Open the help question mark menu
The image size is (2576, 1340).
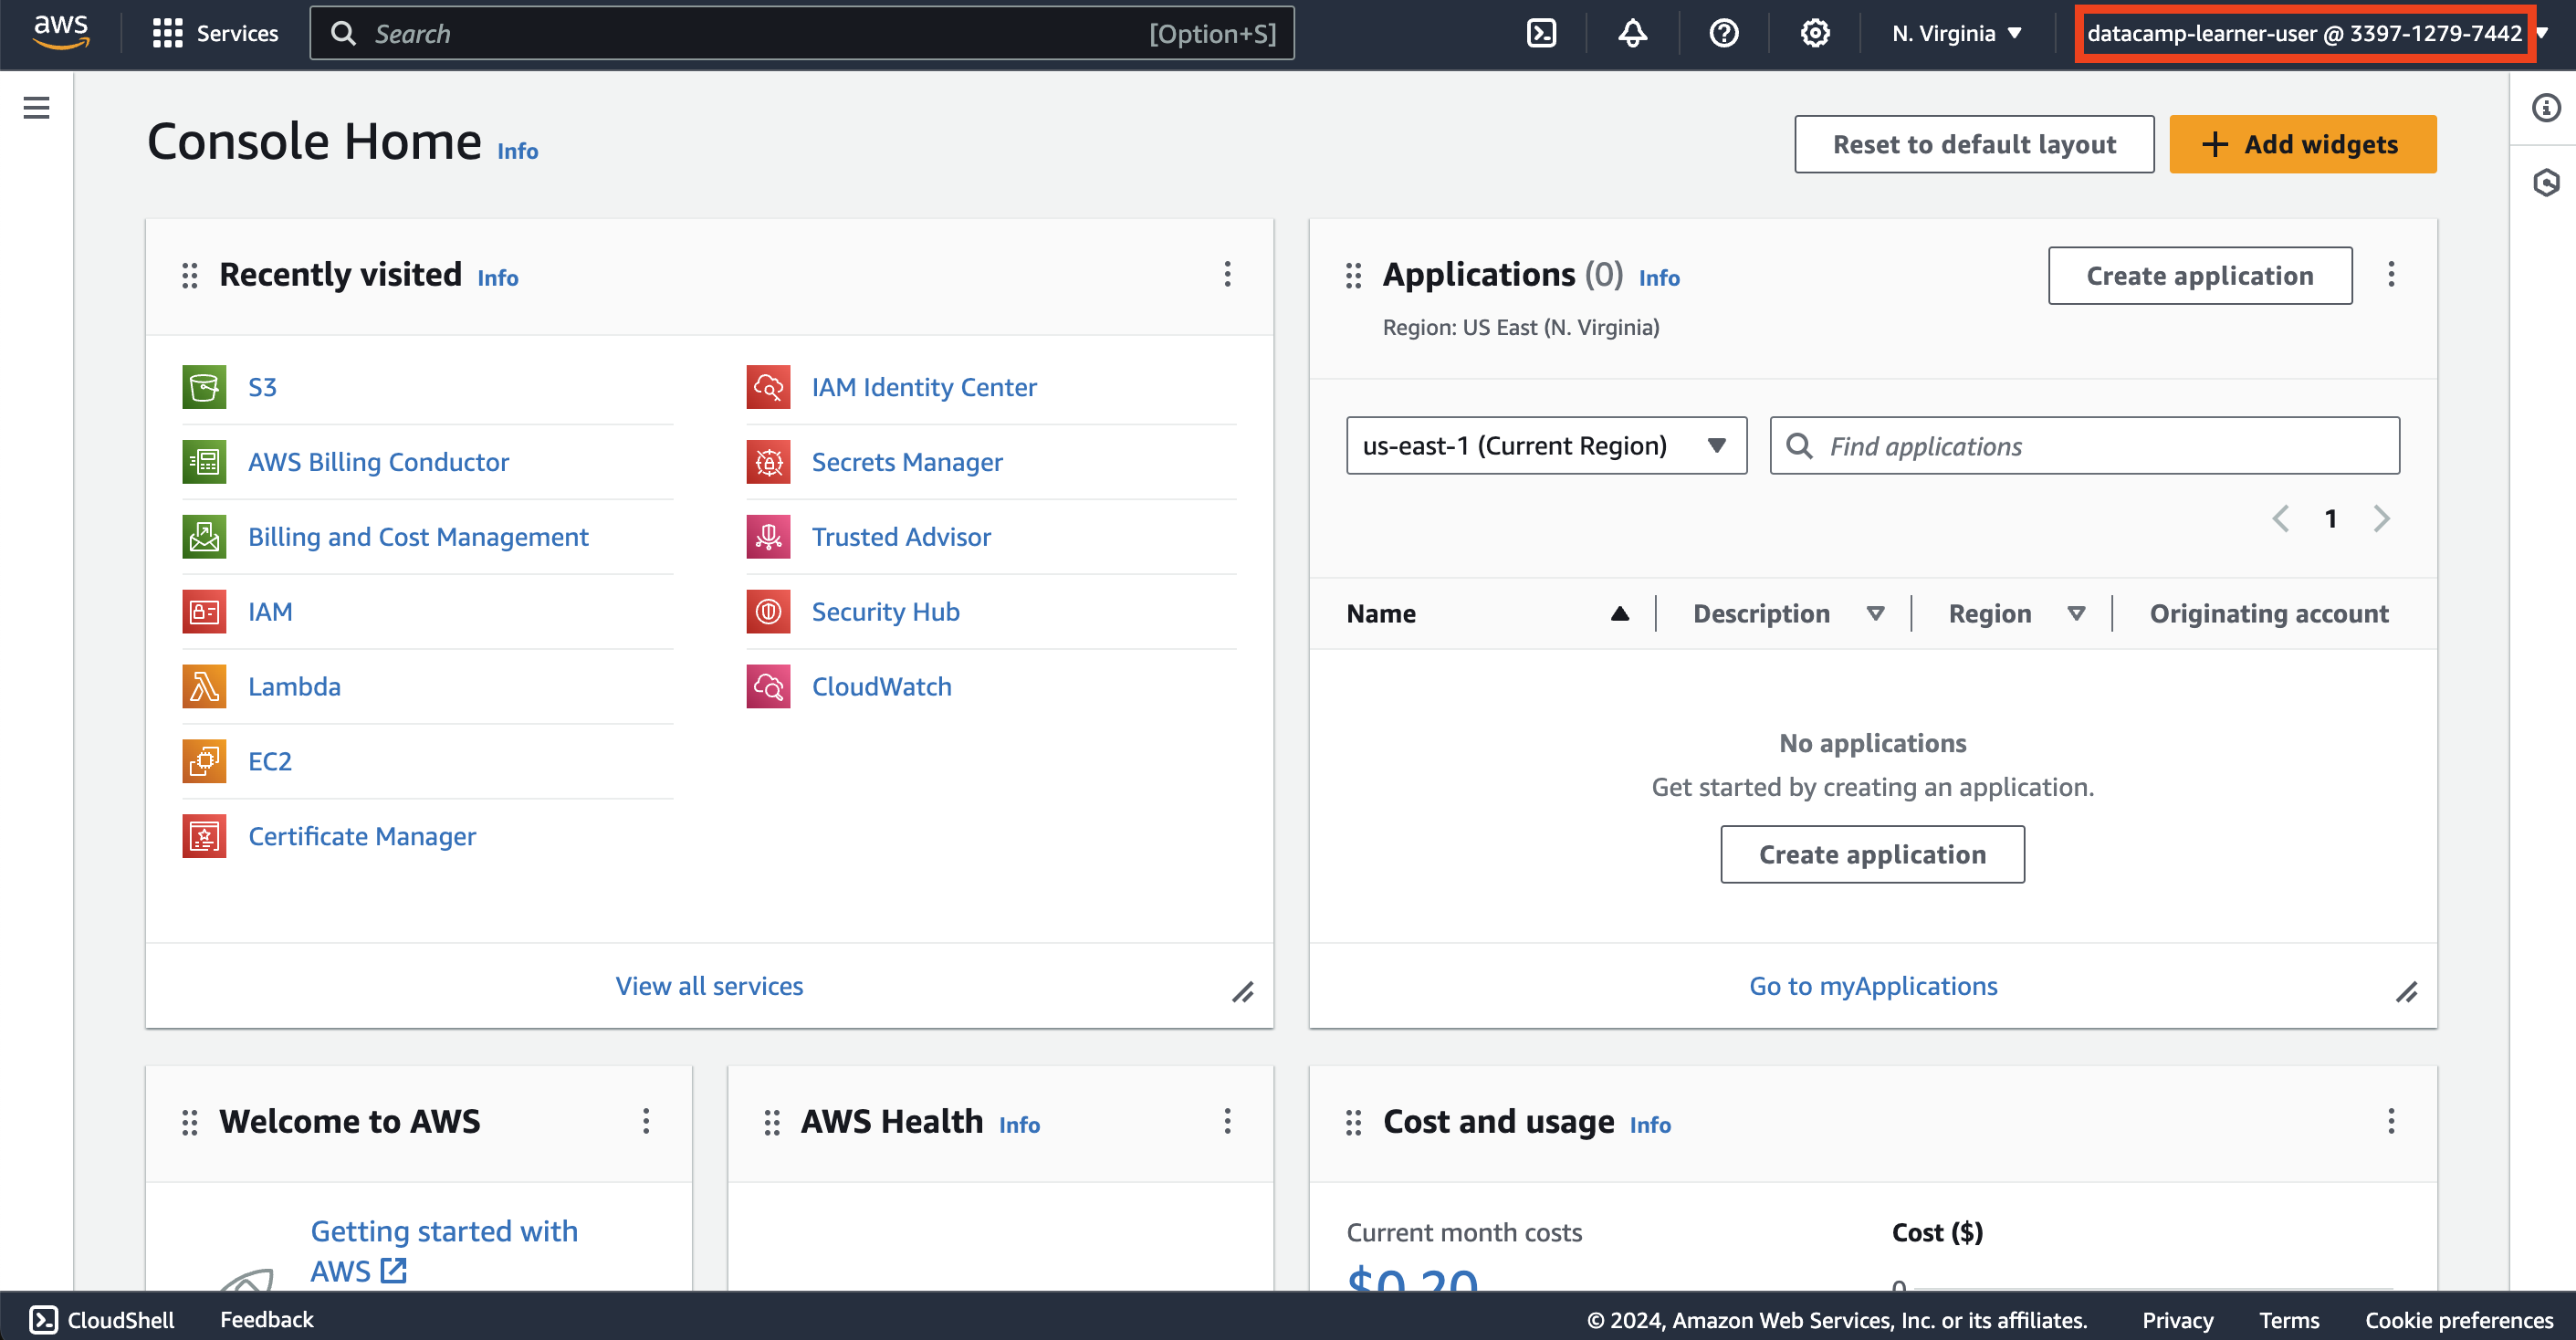tap(1723, 33)
